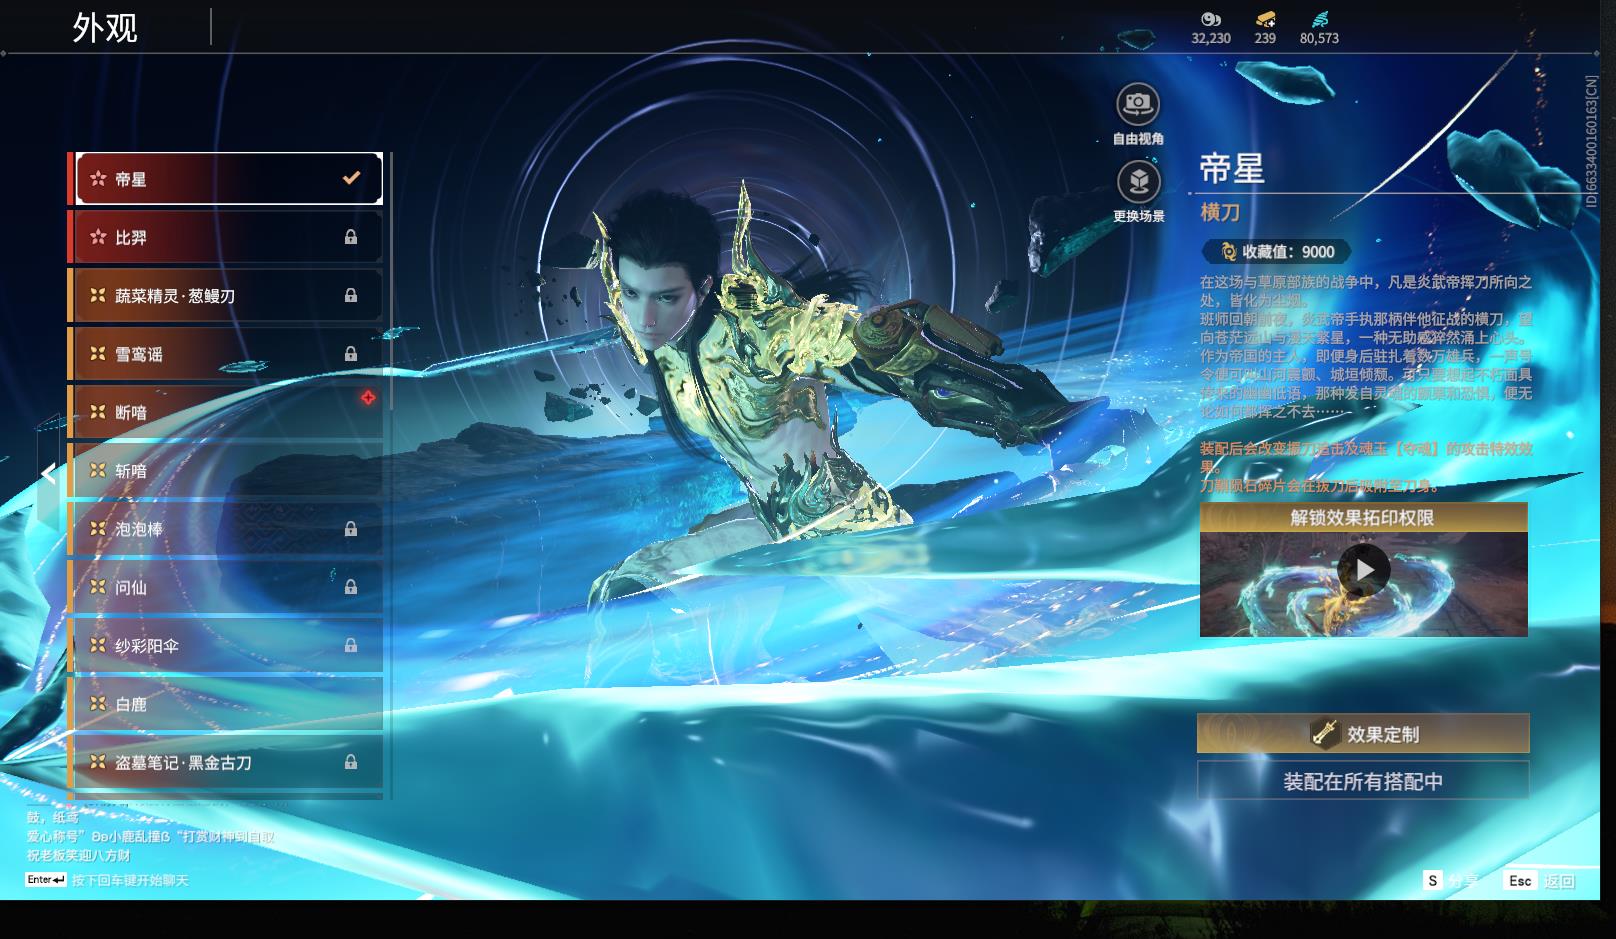Open the 效果定制 effect customization button
1616x939 pixels.
[x=1363, y=734]
